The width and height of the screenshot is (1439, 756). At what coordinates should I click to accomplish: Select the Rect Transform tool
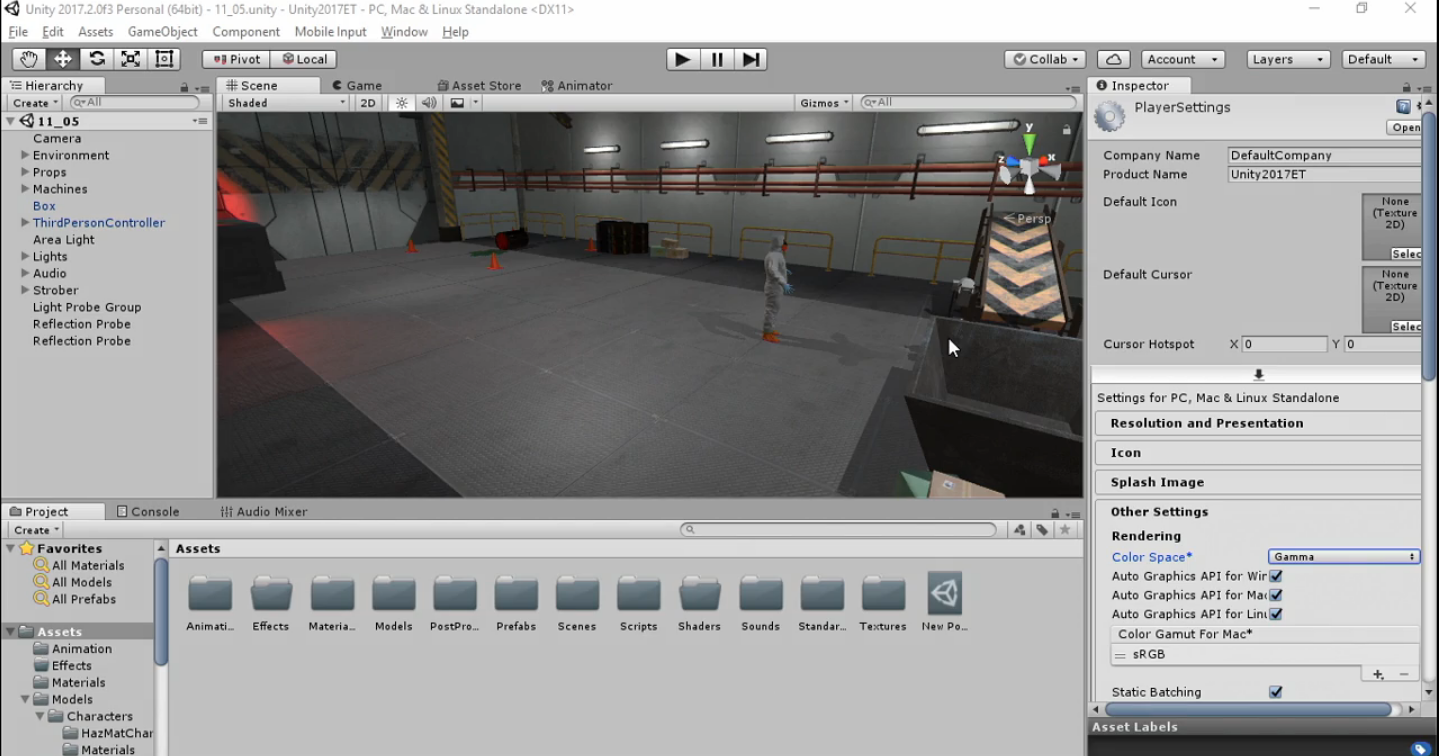(165, 59)
